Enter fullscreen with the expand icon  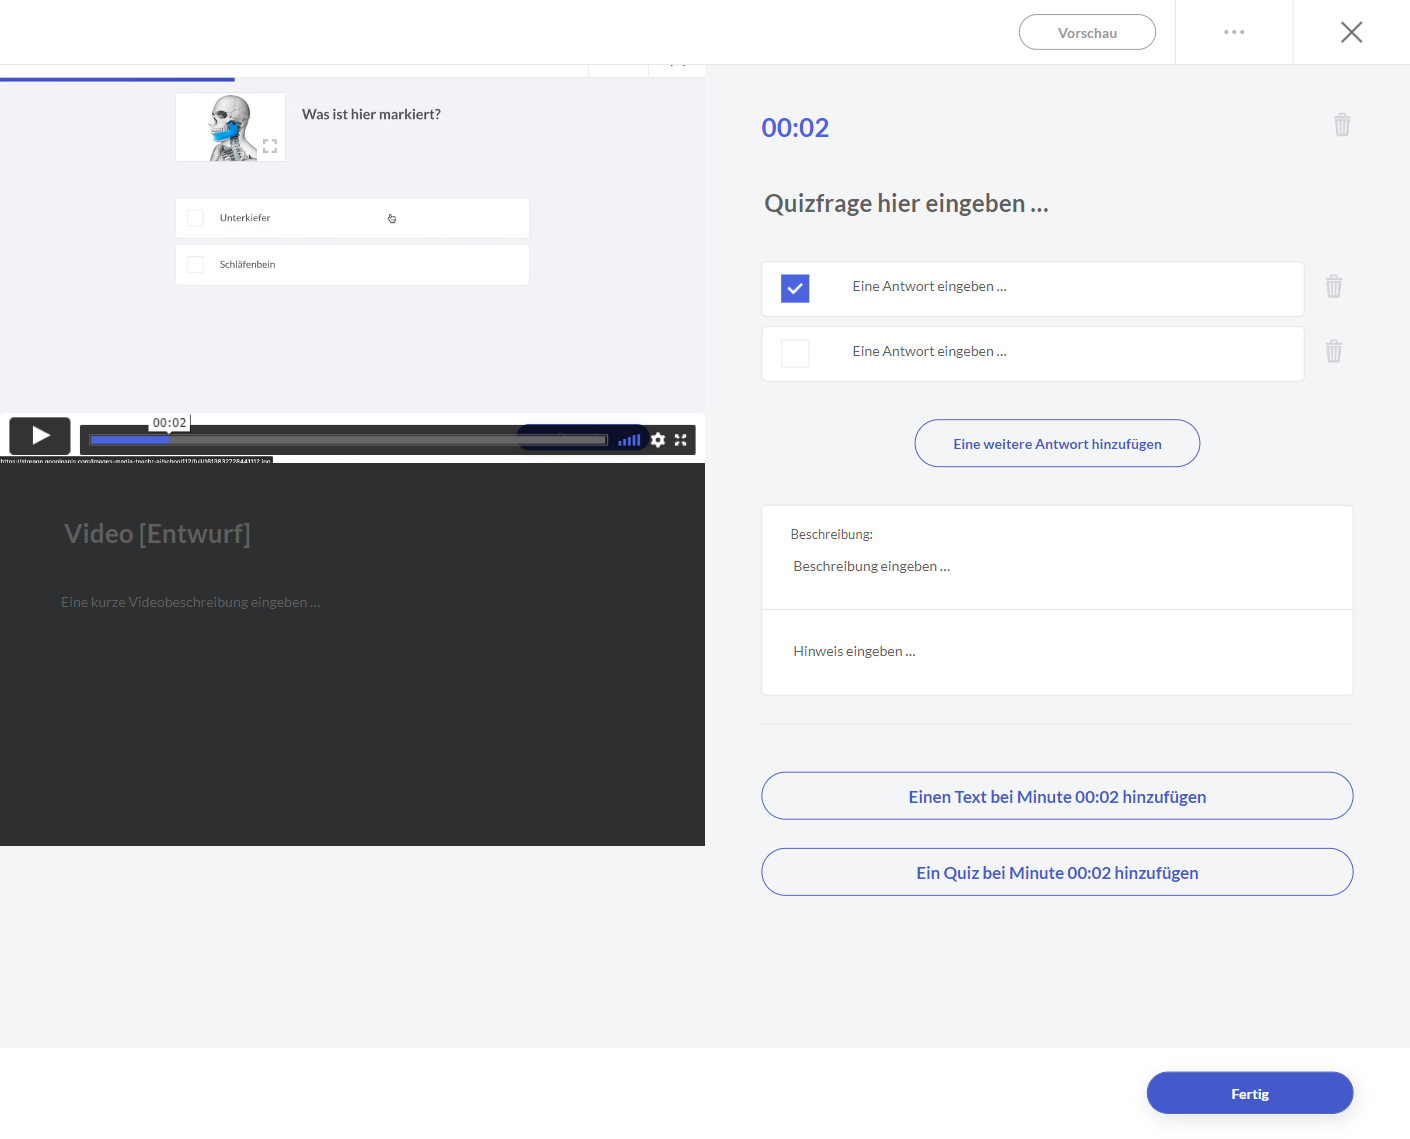[x=681, y=440]
